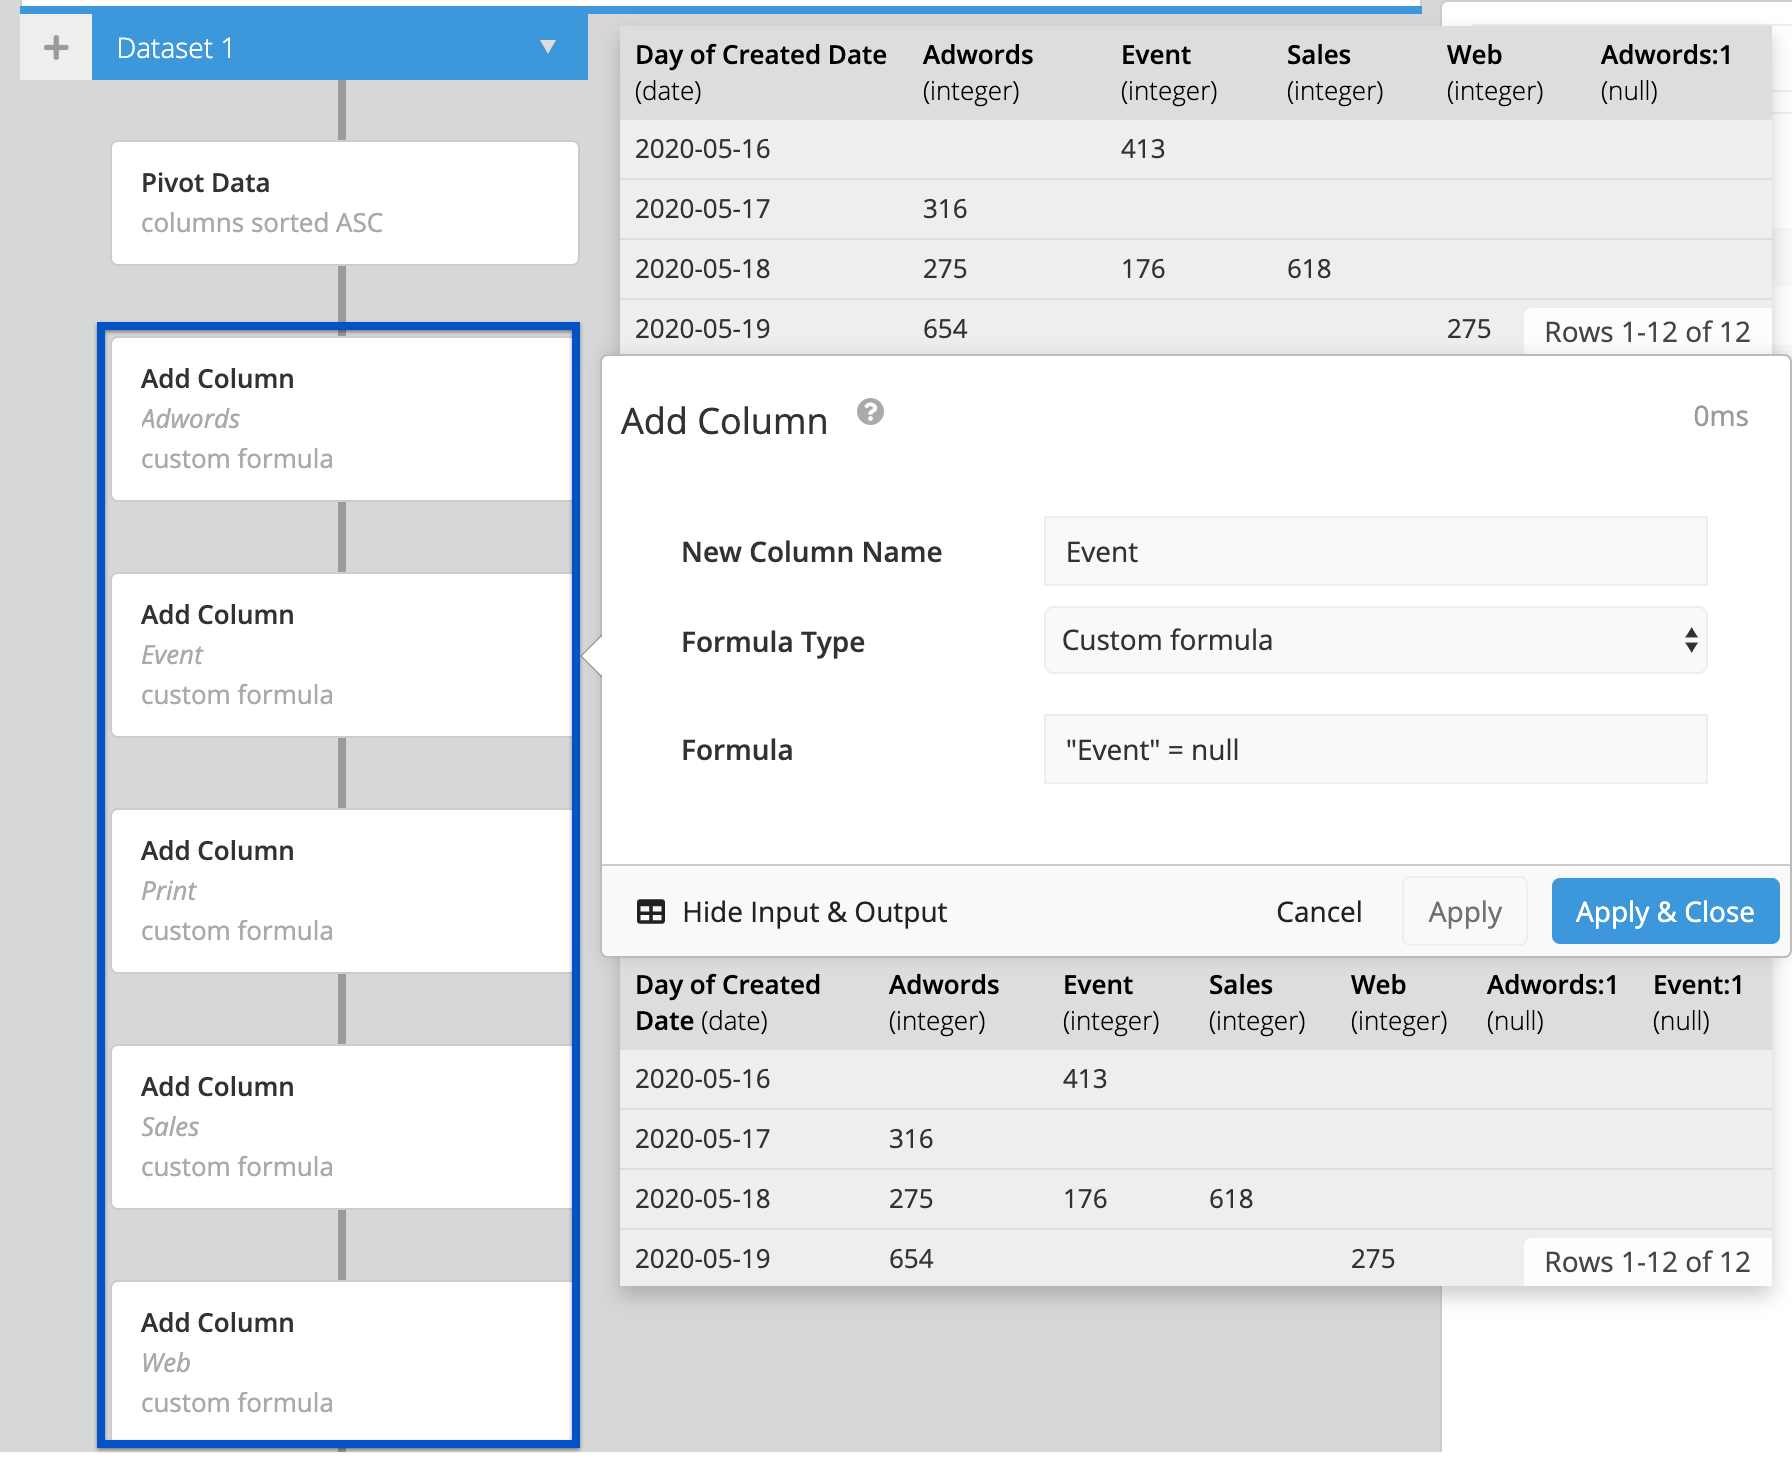Image resolution: width=1792 pixels, height=1459 pixels.
Task: Click Rows 1-12 of 12 in input table
Action: pos(1647,332)
